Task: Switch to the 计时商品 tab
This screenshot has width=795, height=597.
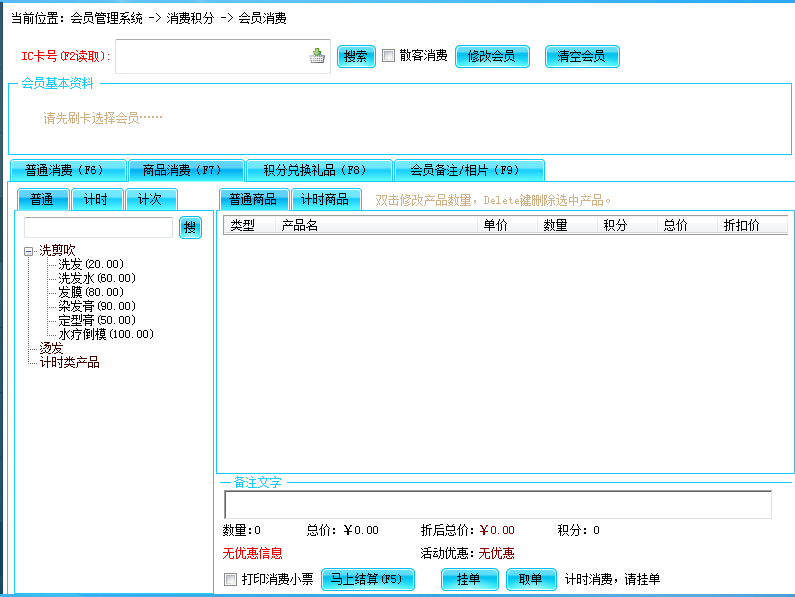Action: (325, 199)
